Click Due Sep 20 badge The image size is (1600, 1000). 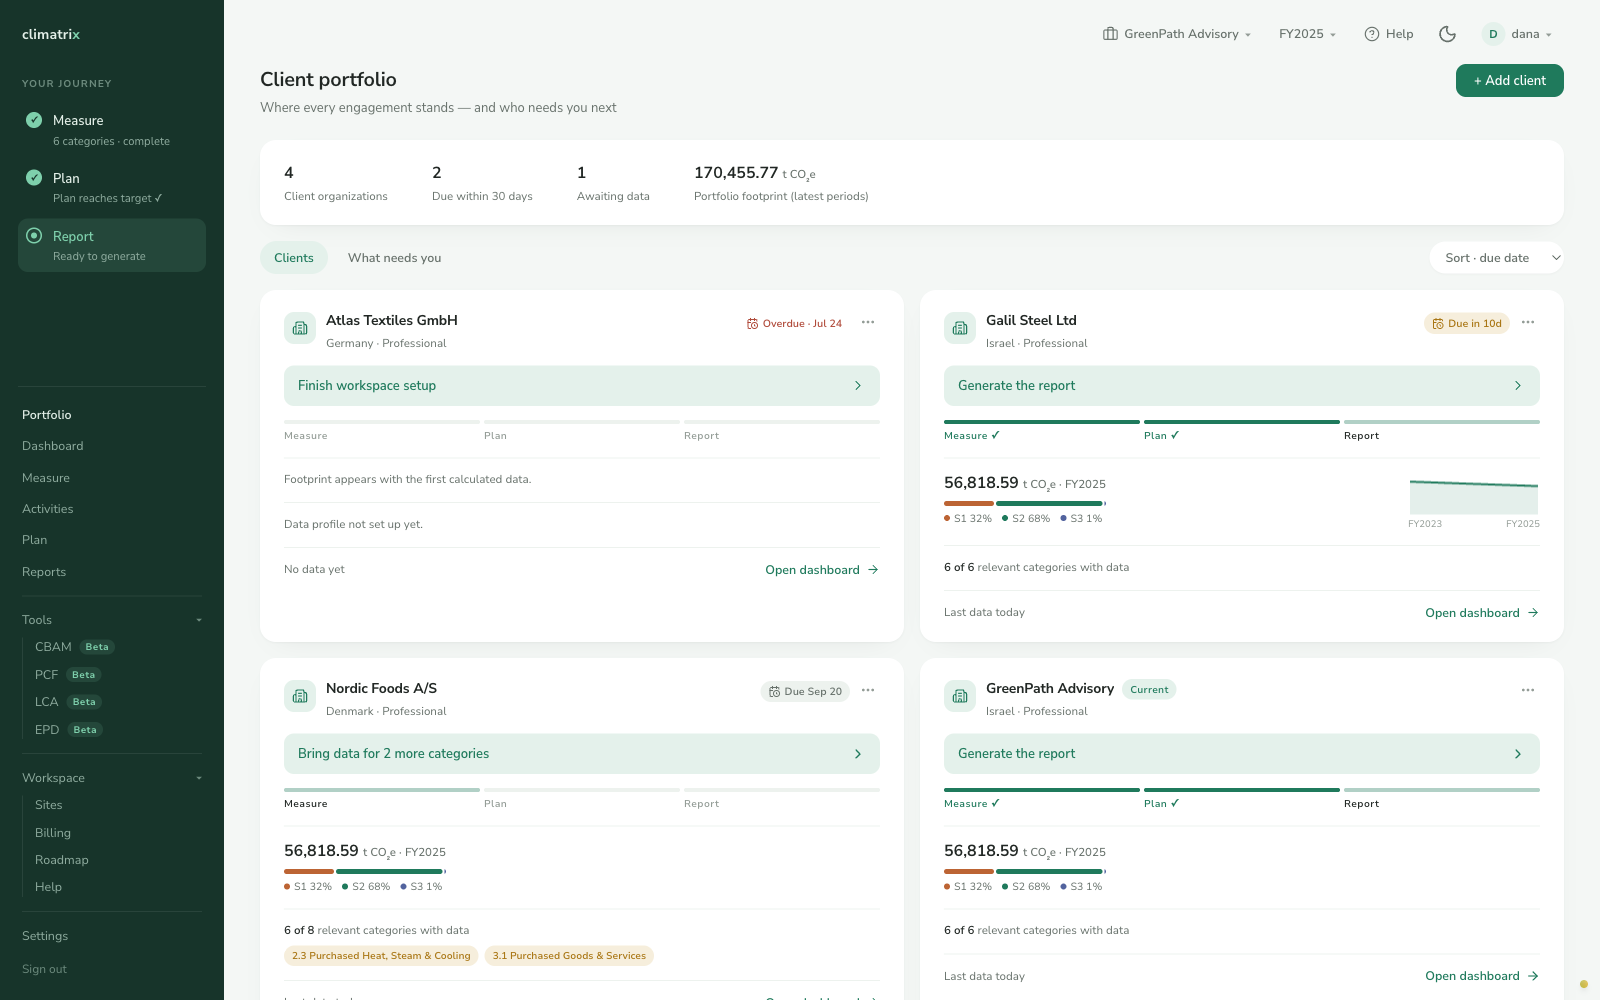pyautogui.click(x=805, y=692)
